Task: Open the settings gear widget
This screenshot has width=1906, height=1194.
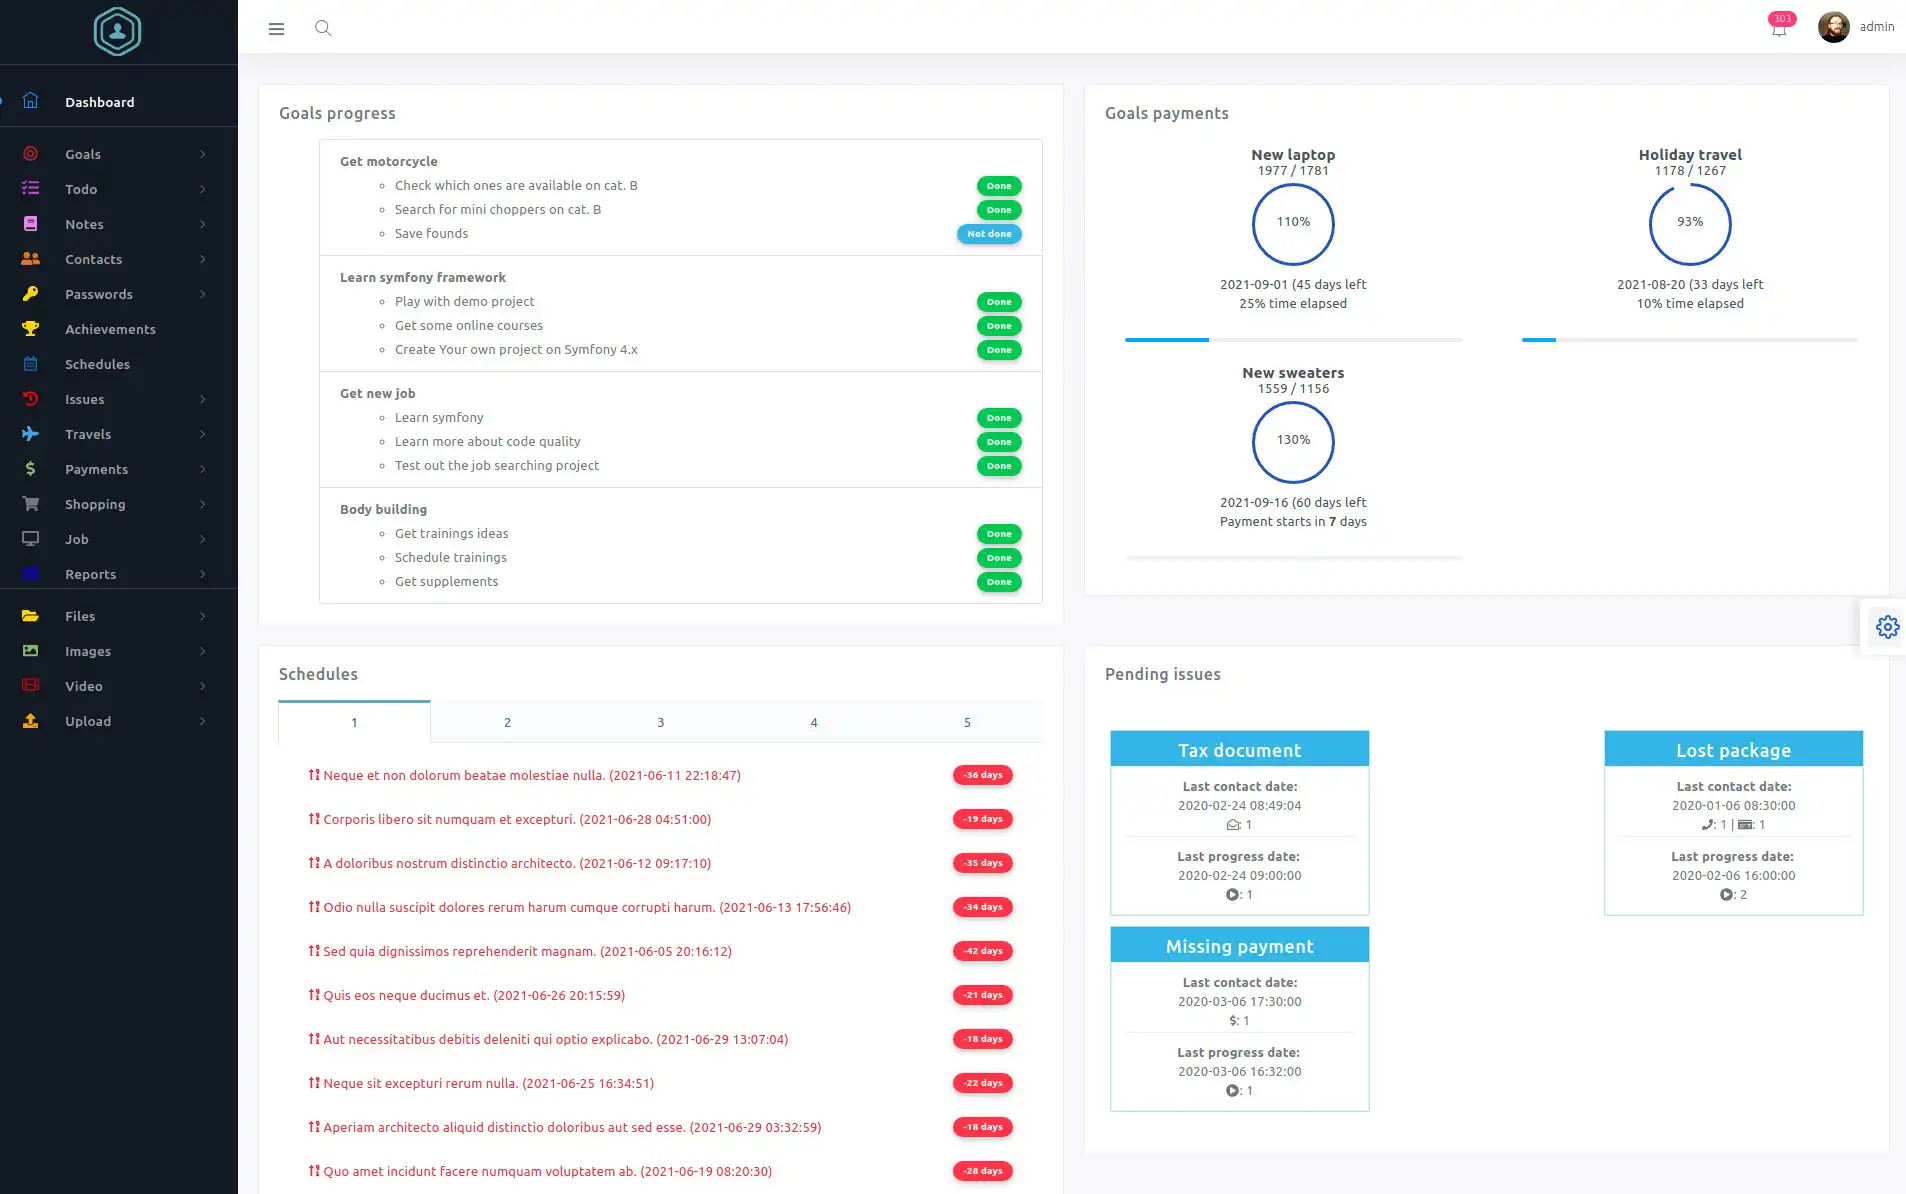Action: coord(1887,627)
